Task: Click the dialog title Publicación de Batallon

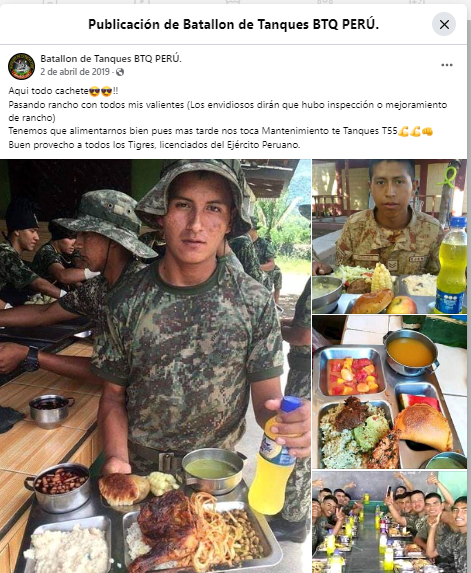Action: click(x=233, y=24)
